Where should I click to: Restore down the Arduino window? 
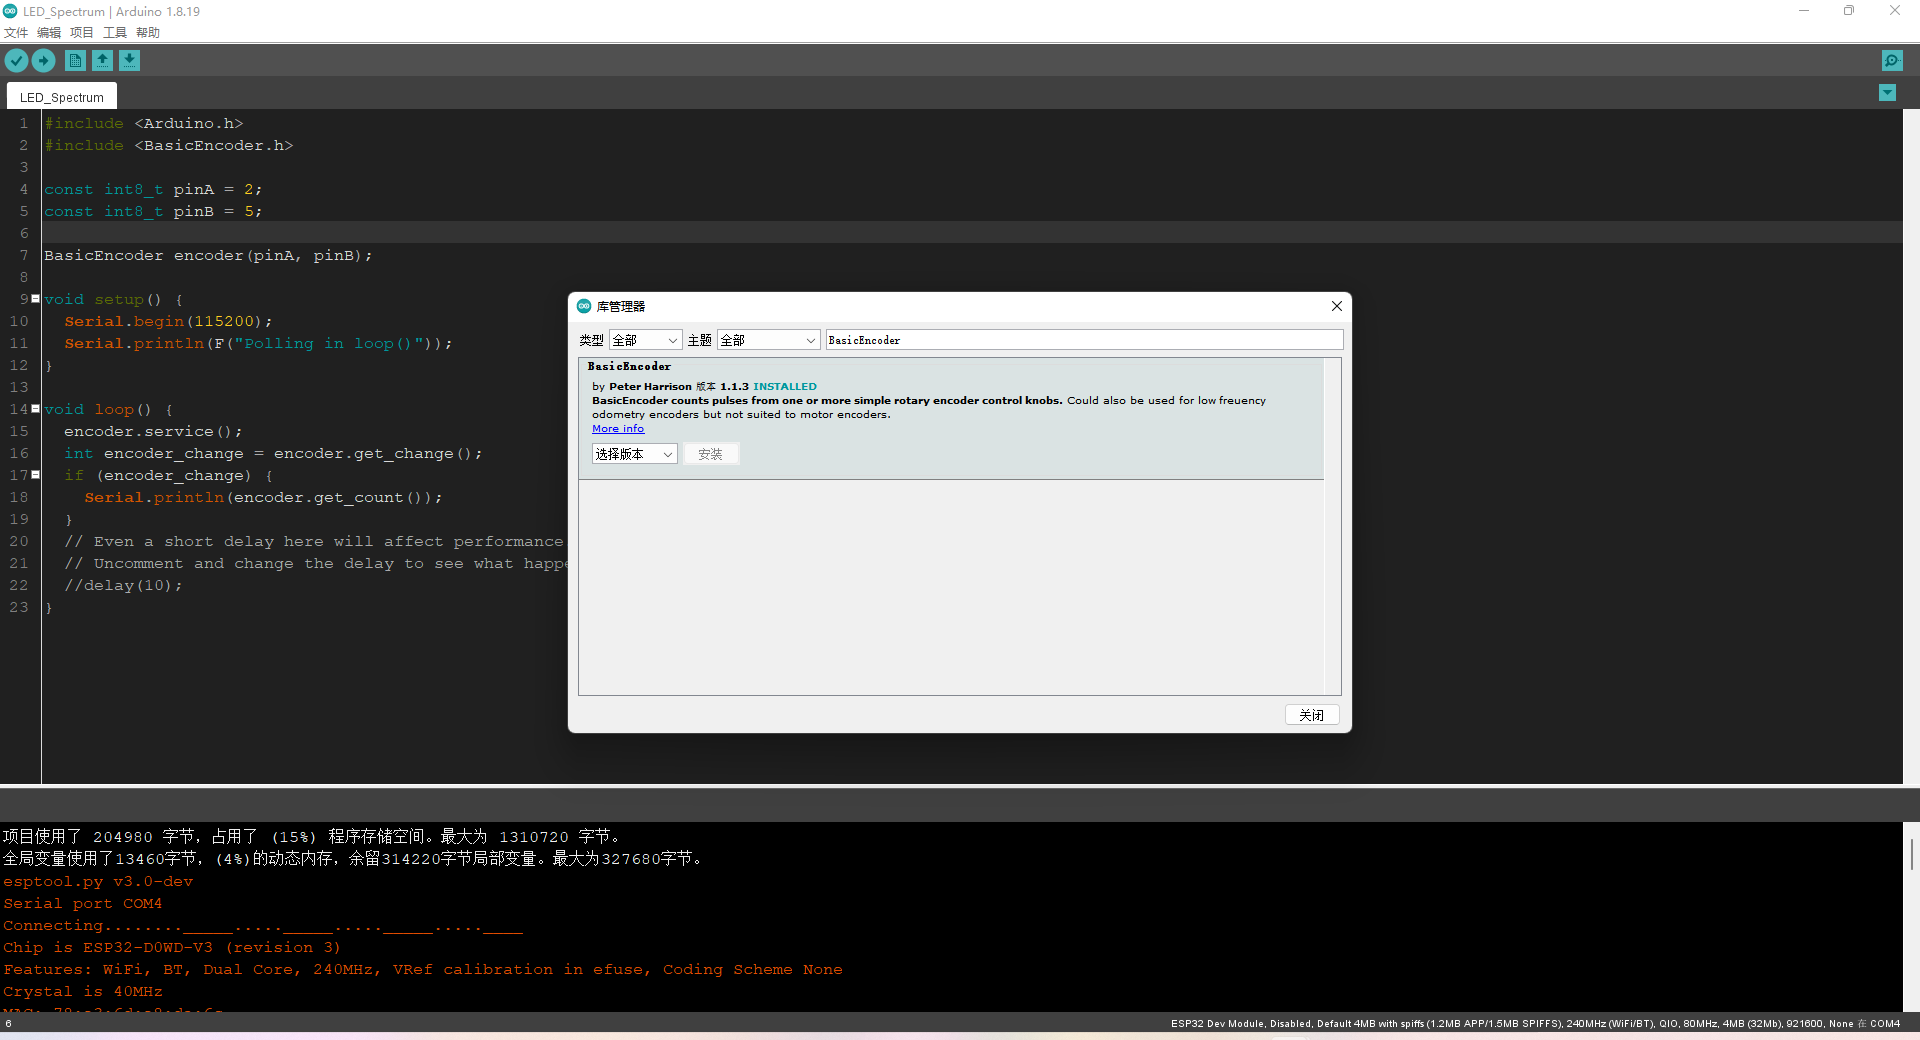pos(1849,11)
